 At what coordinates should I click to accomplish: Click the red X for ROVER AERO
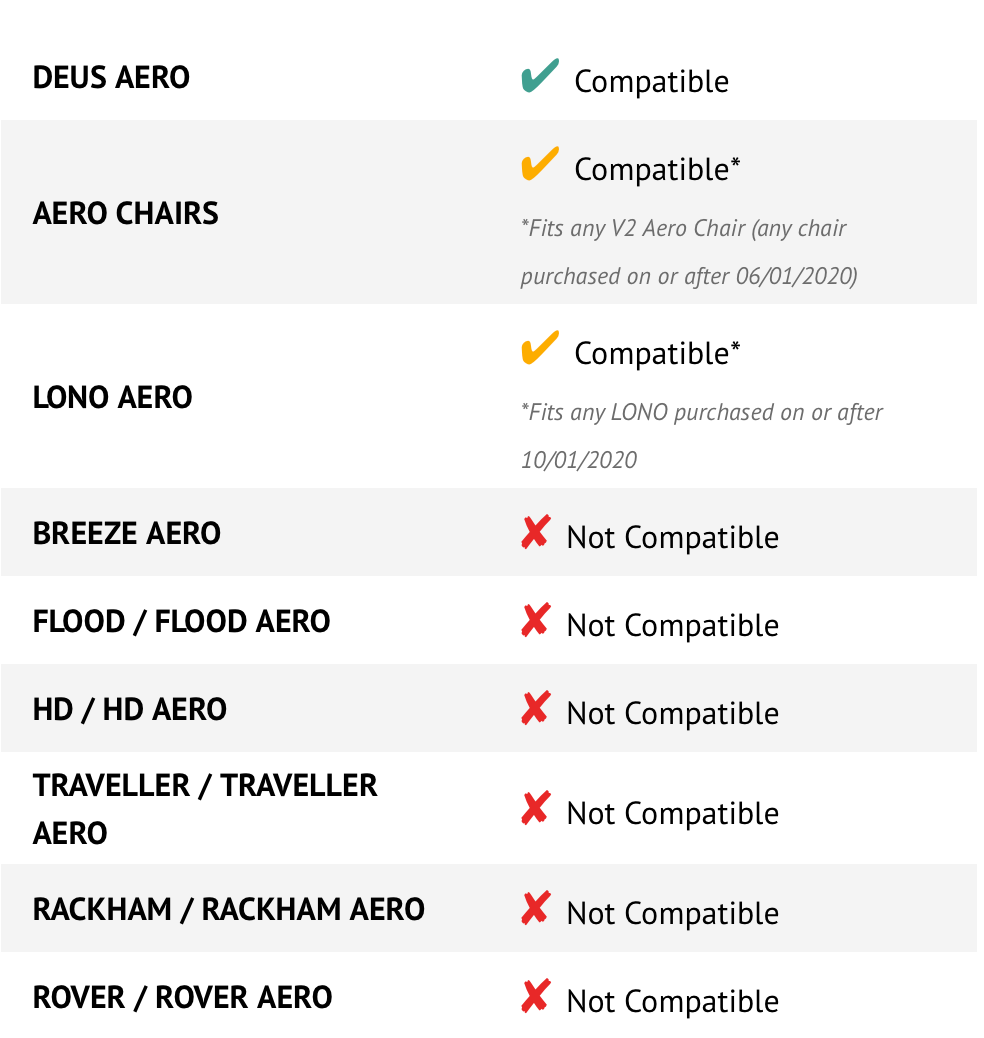(535, 997)
